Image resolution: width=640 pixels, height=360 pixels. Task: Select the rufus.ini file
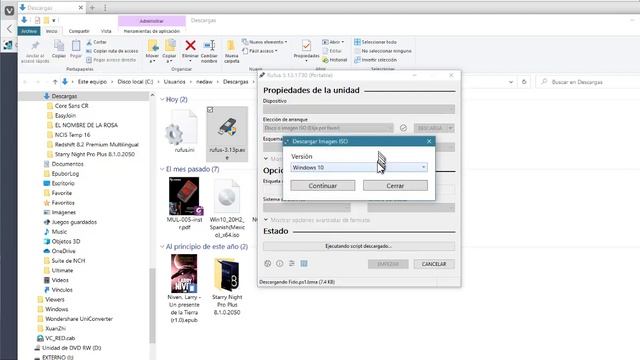[184, 132]
